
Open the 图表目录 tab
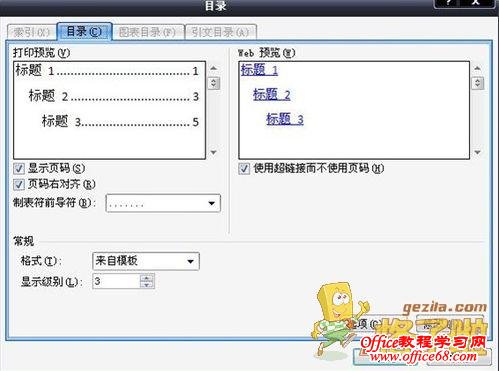148,32
